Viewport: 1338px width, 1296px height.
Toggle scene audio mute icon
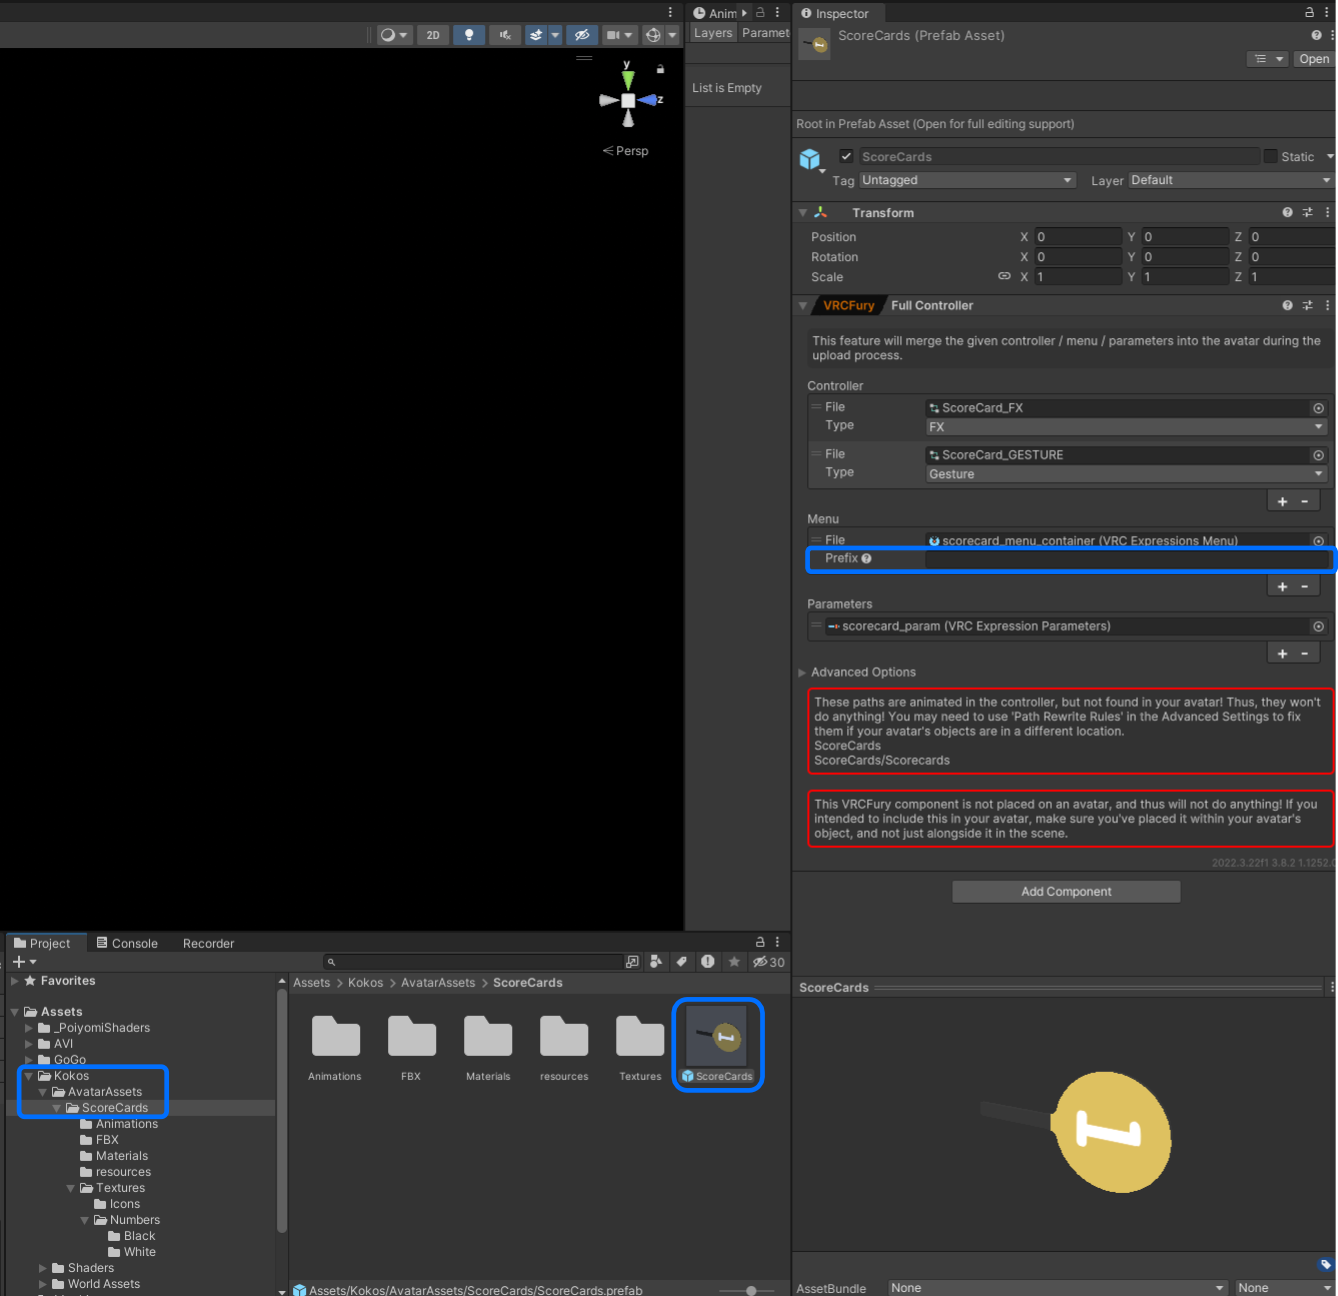pyautogui.click(x=505, y=35)
